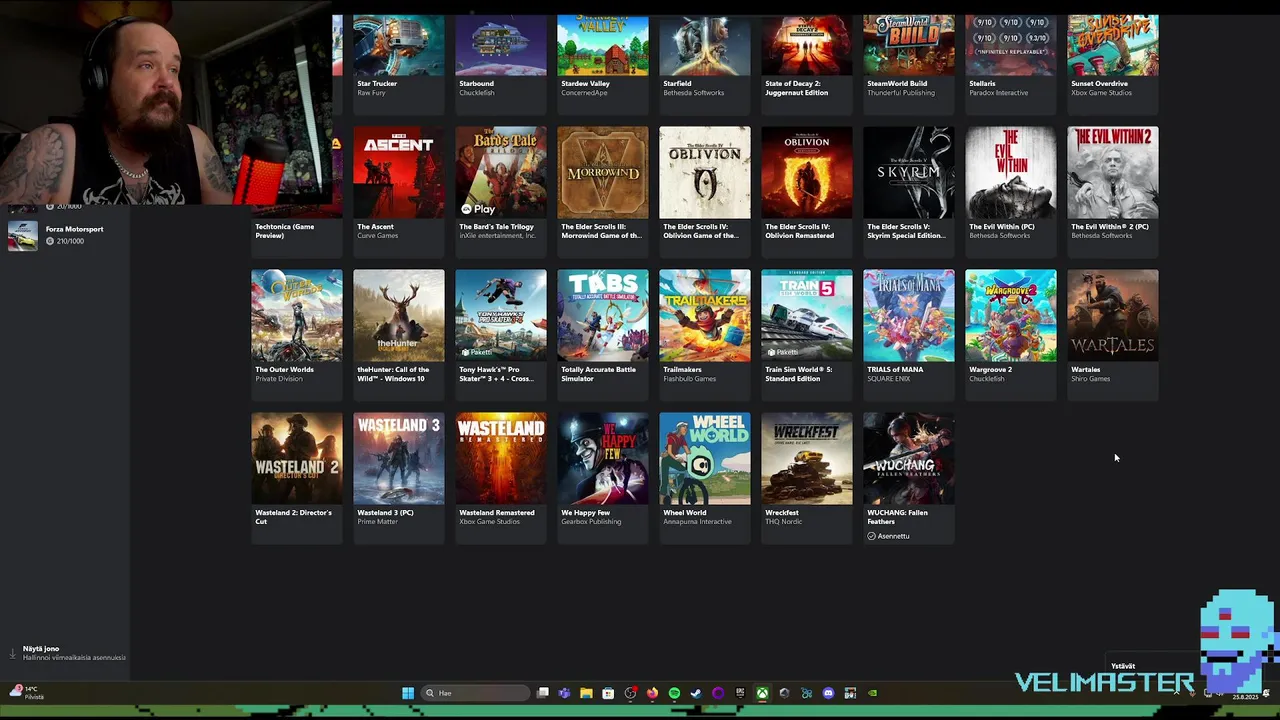Open Discord from the taskbar
The image size is (1280, 720).
point(828,693)
